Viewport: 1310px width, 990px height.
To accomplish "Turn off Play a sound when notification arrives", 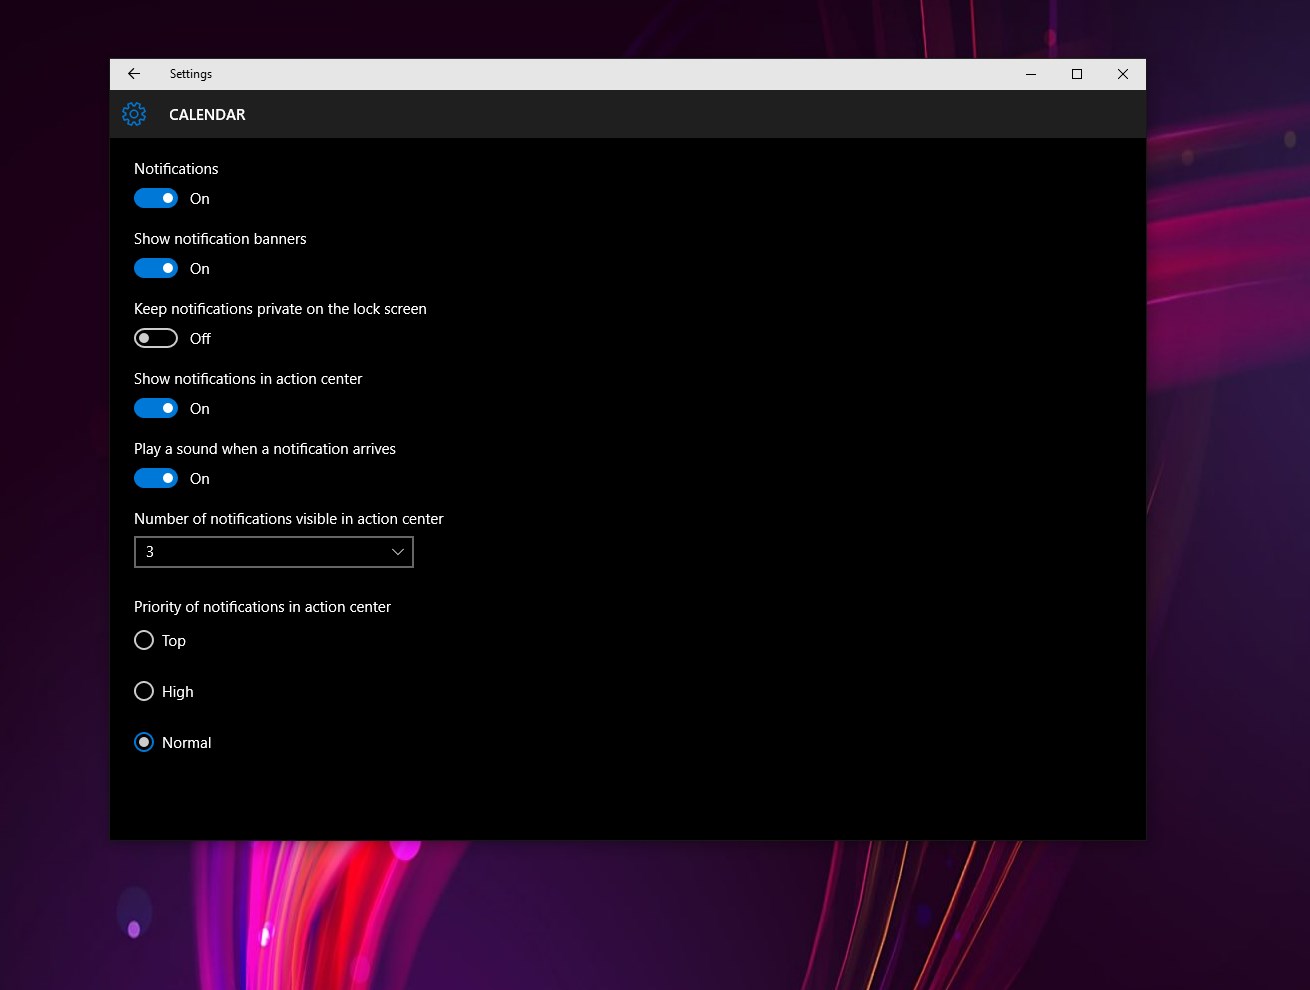I will pos(156,478).
